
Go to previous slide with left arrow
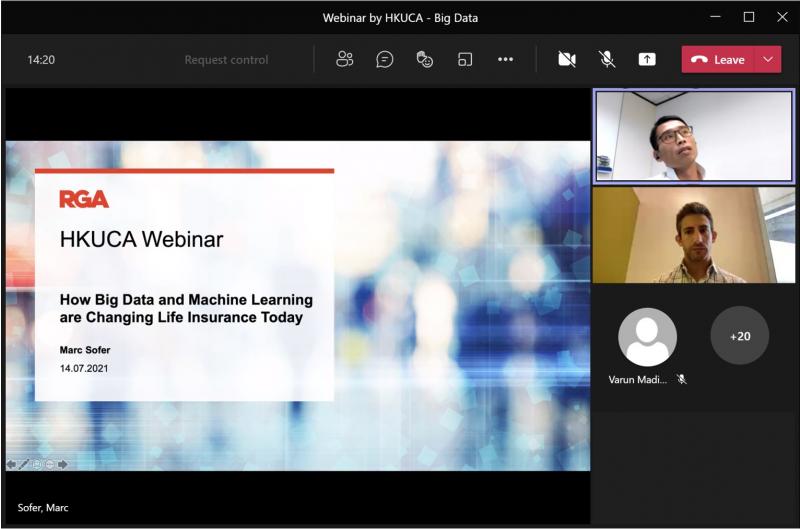(11, 464)
